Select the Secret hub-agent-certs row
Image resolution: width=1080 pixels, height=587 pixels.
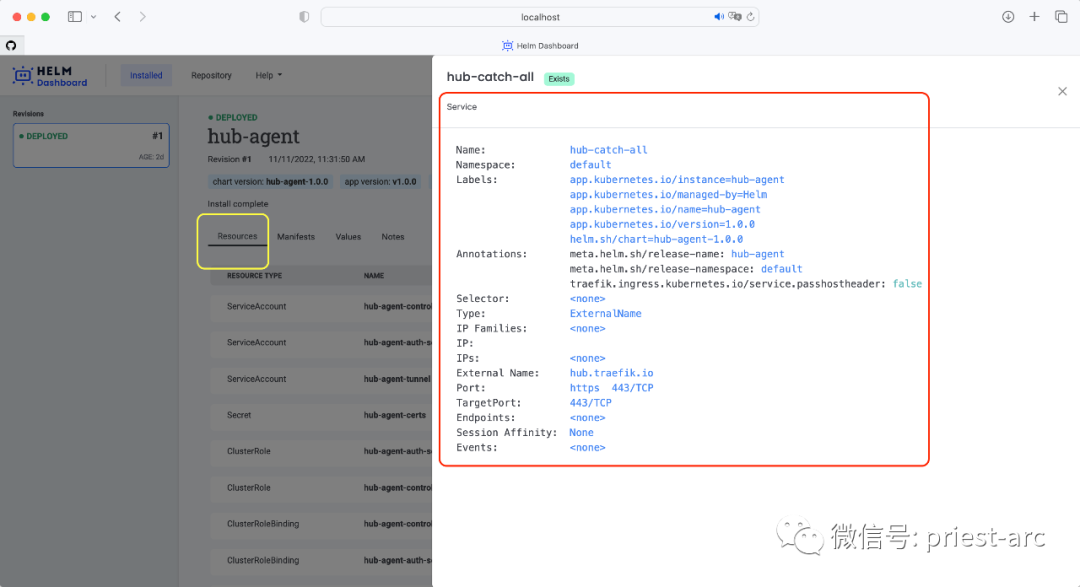(x=321, y=415)
